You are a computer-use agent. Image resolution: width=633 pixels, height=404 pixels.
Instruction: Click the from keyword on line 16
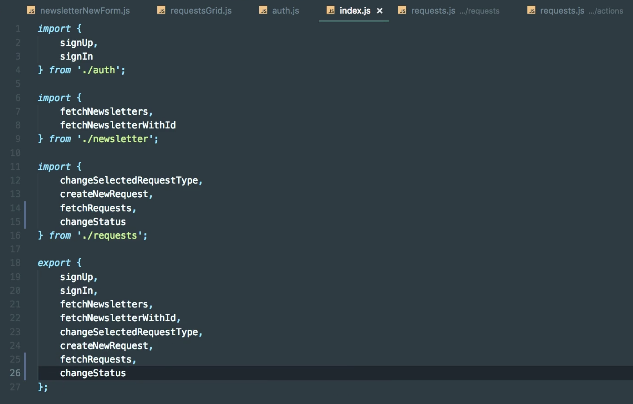coord(60,236)
